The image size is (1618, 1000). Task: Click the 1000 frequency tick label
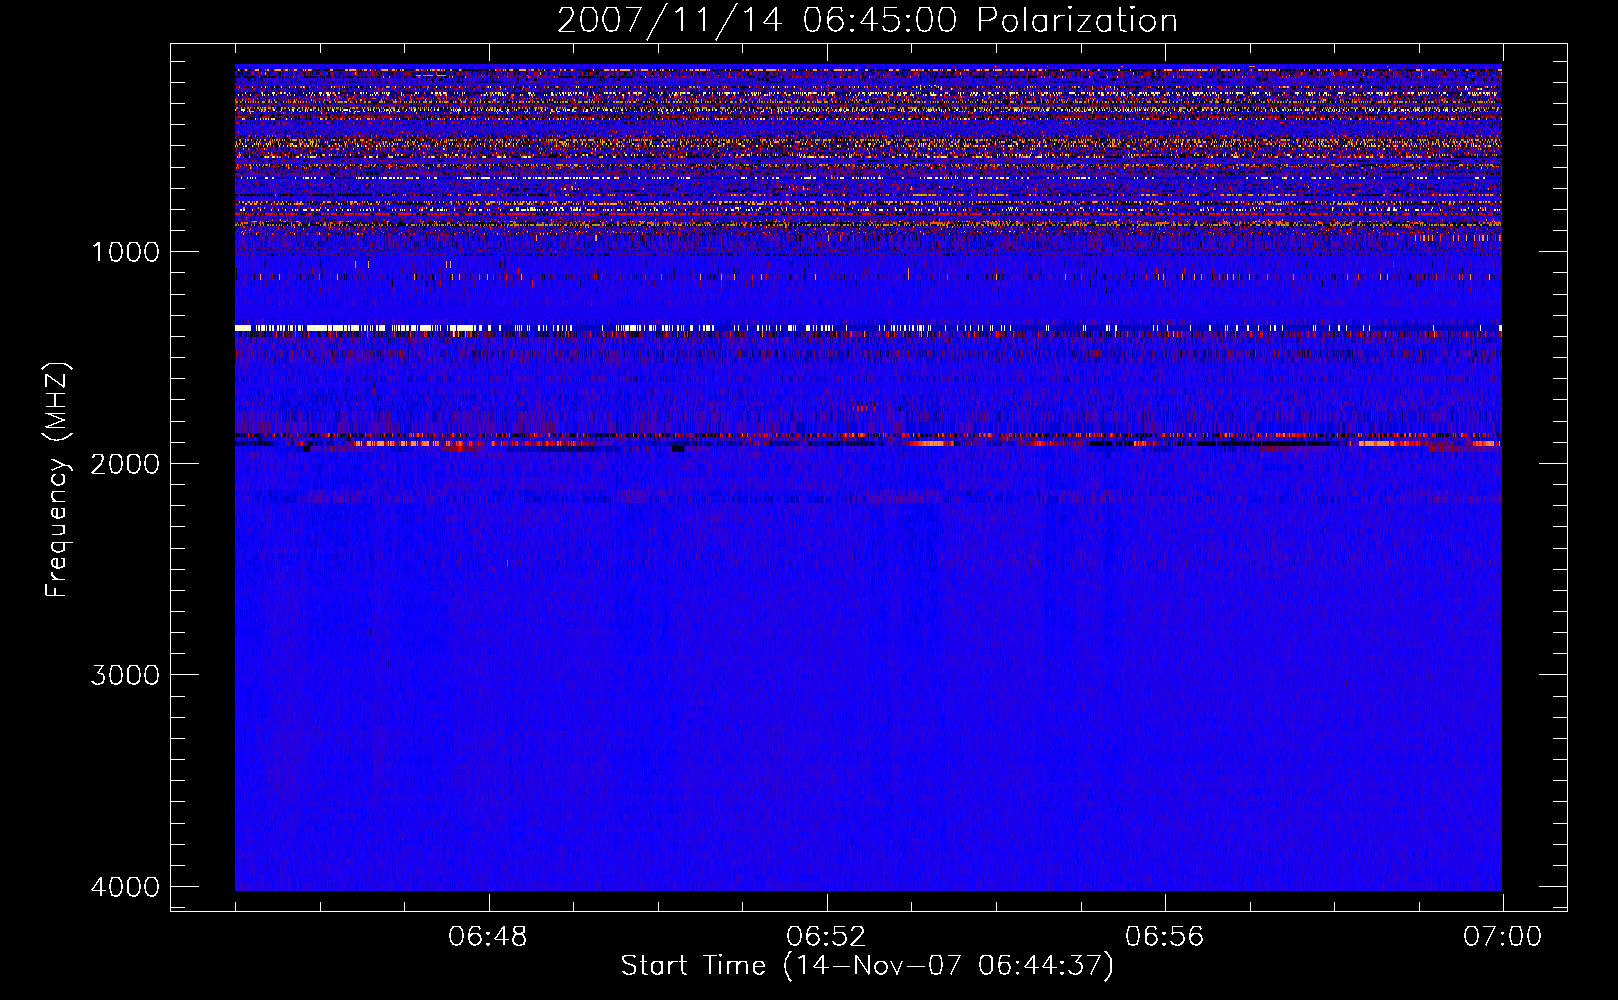125,252
